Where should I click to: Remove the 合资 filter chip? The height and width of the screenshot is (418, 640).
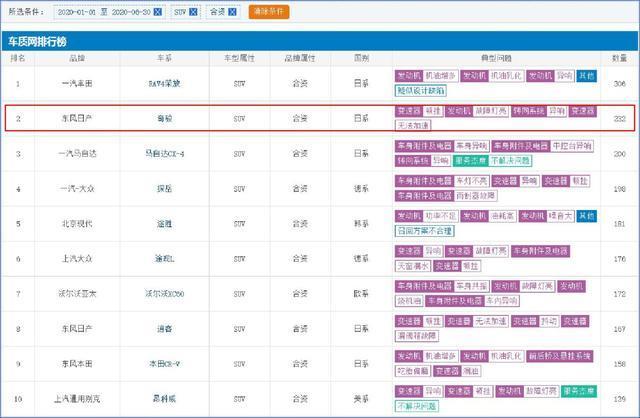232,12
